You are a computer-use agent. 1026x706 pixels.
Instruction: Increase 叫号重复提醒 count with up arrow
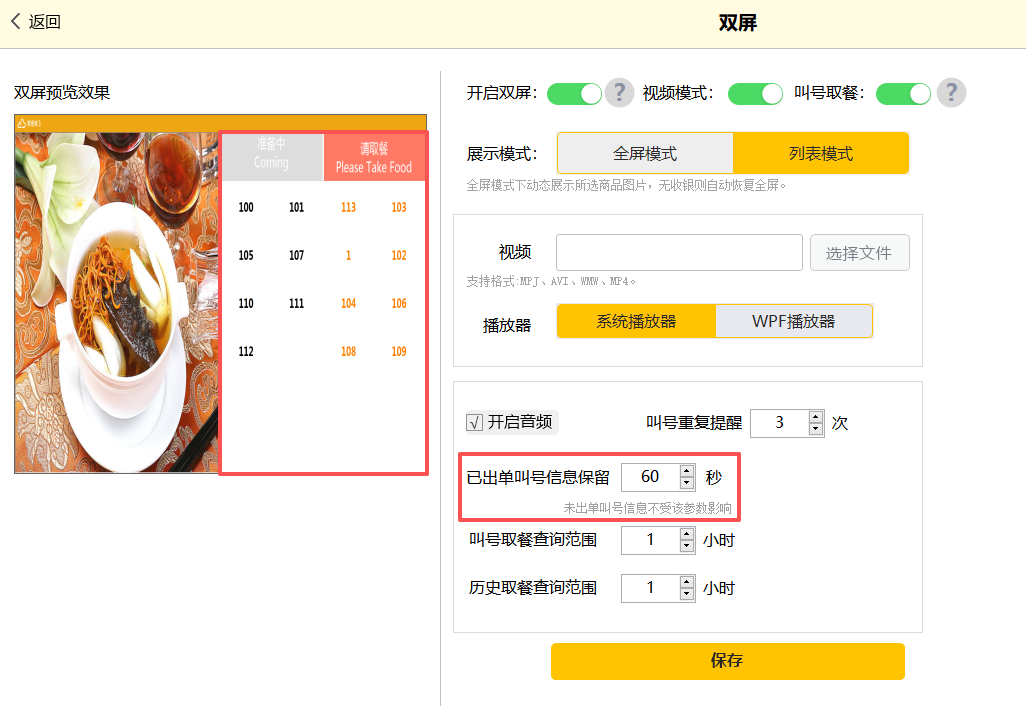tap(816, 416)
